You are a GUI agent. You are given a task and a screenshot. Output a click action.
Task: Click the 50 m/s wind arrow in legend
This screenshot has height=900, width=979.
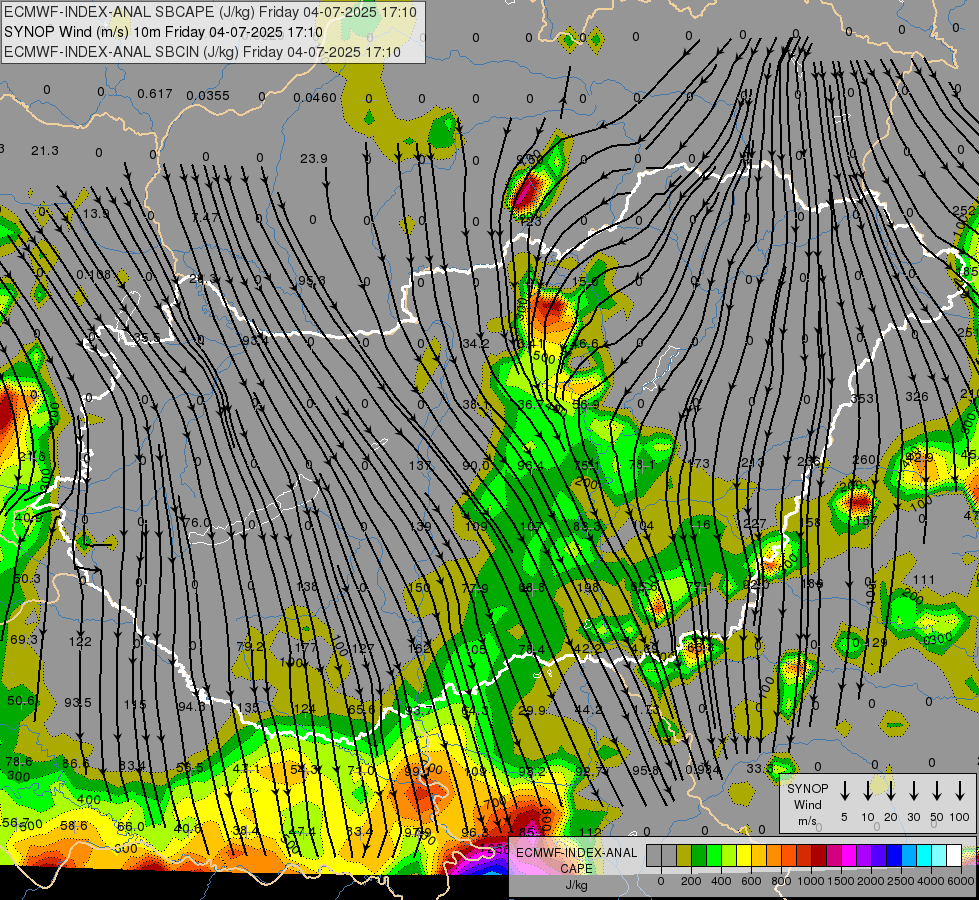click(x=937, y=791)
